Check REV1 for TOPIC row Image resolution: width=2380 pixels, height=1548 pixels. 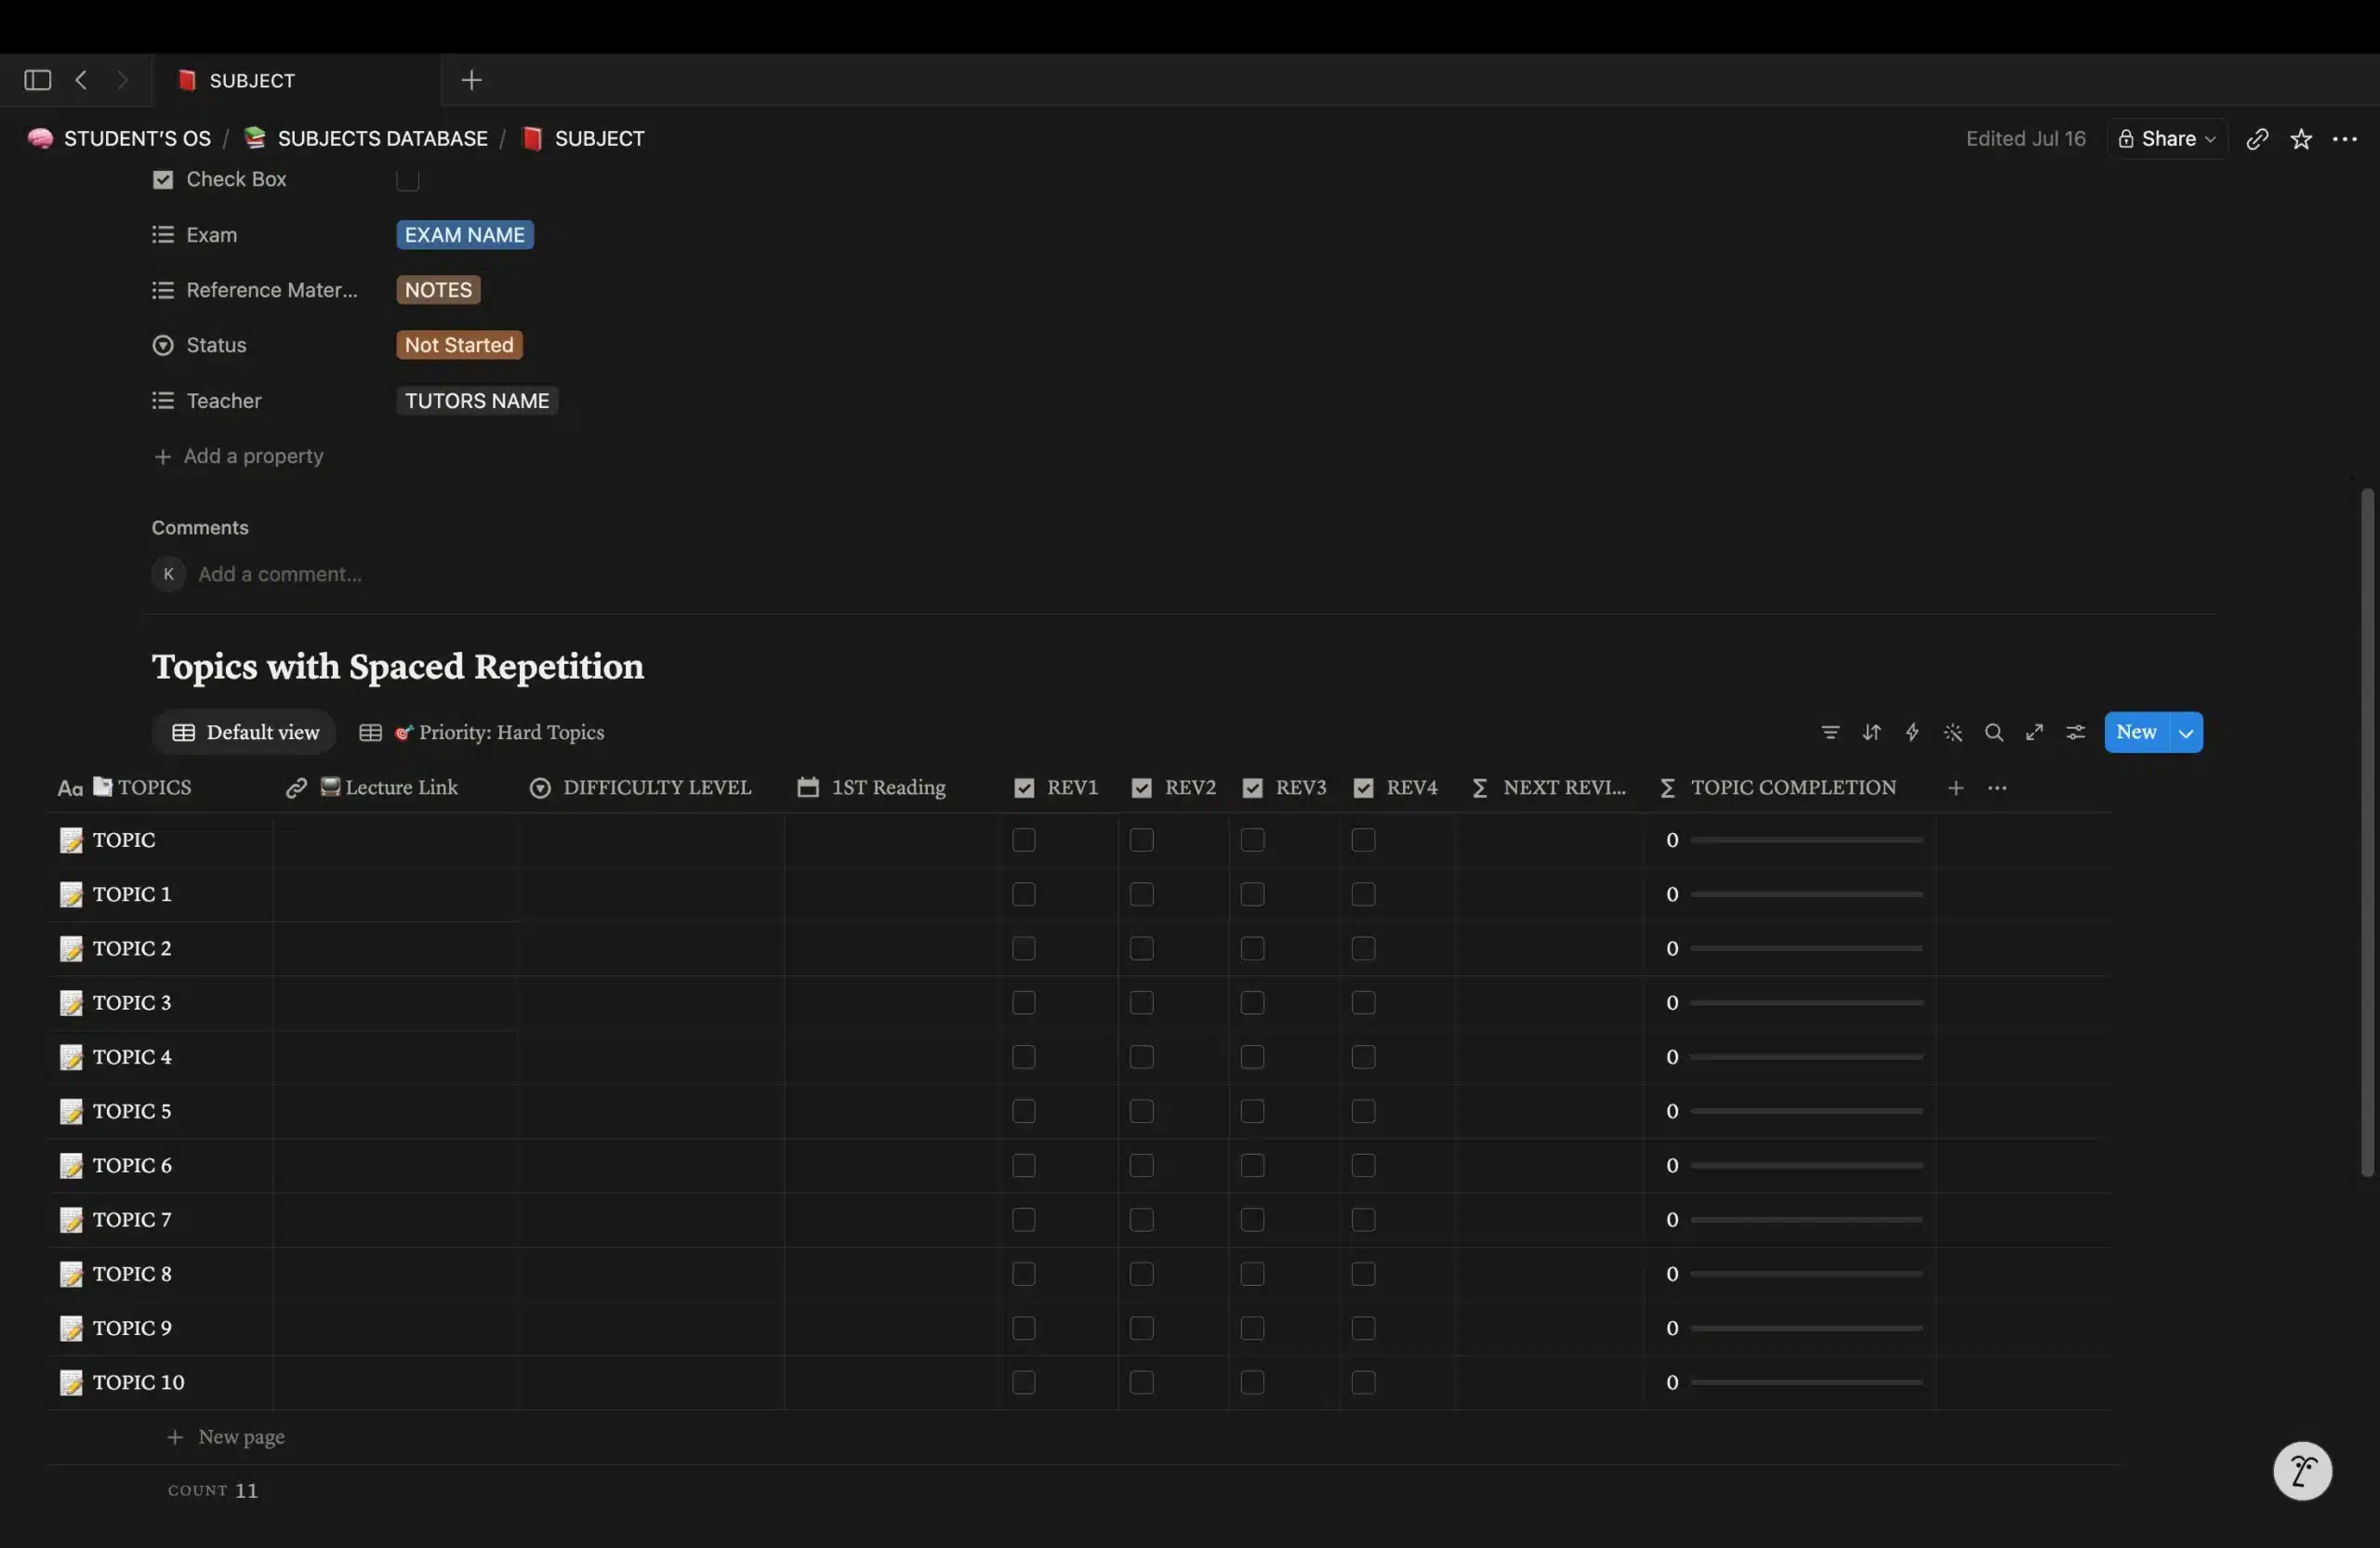1023,840
